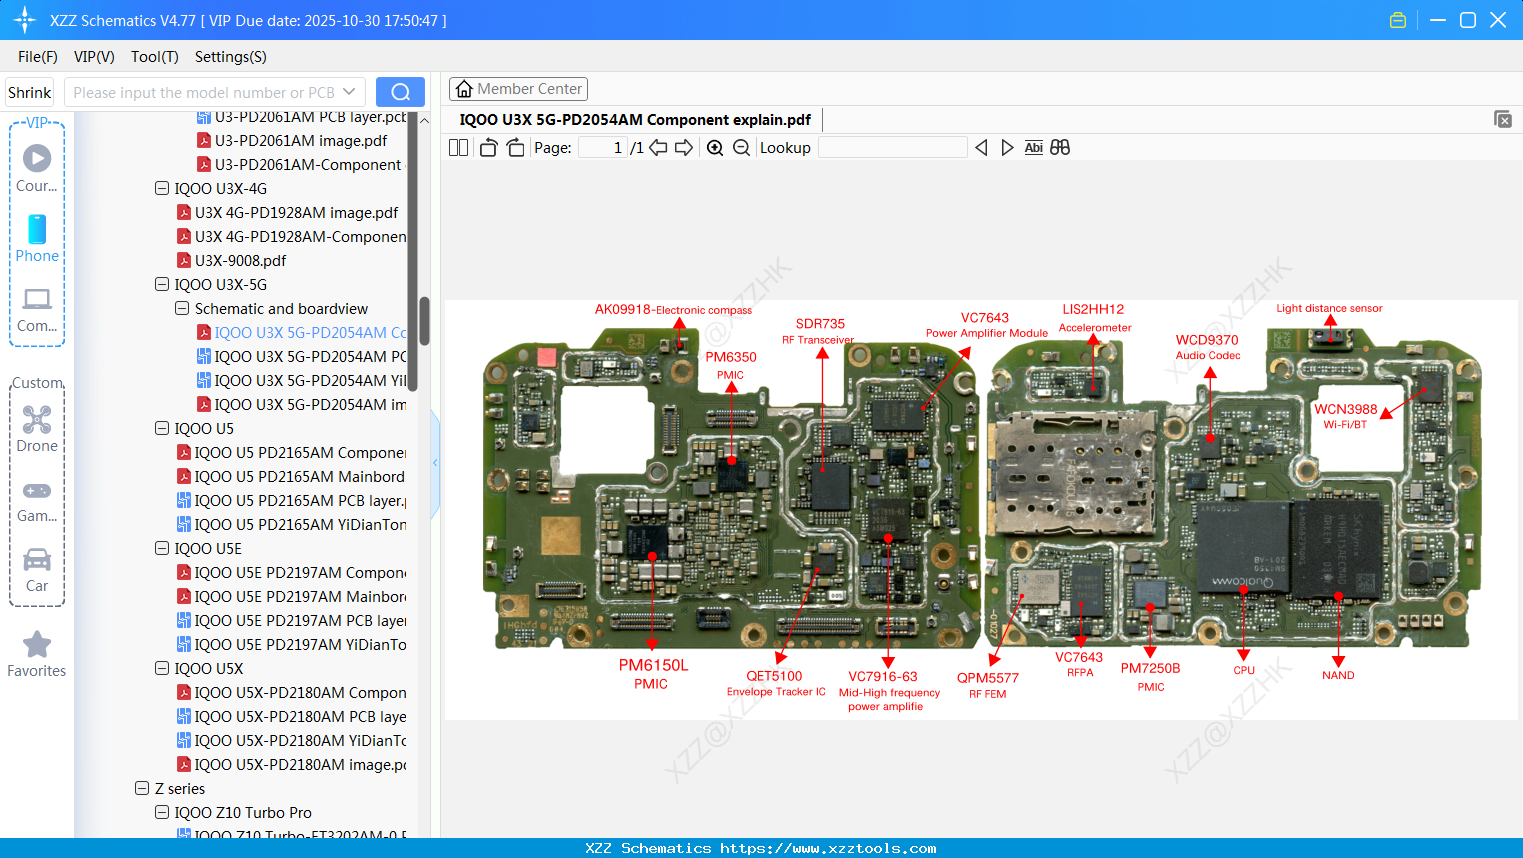Collapse the IQOO U3X-5G node

click(x=162, y=284)
